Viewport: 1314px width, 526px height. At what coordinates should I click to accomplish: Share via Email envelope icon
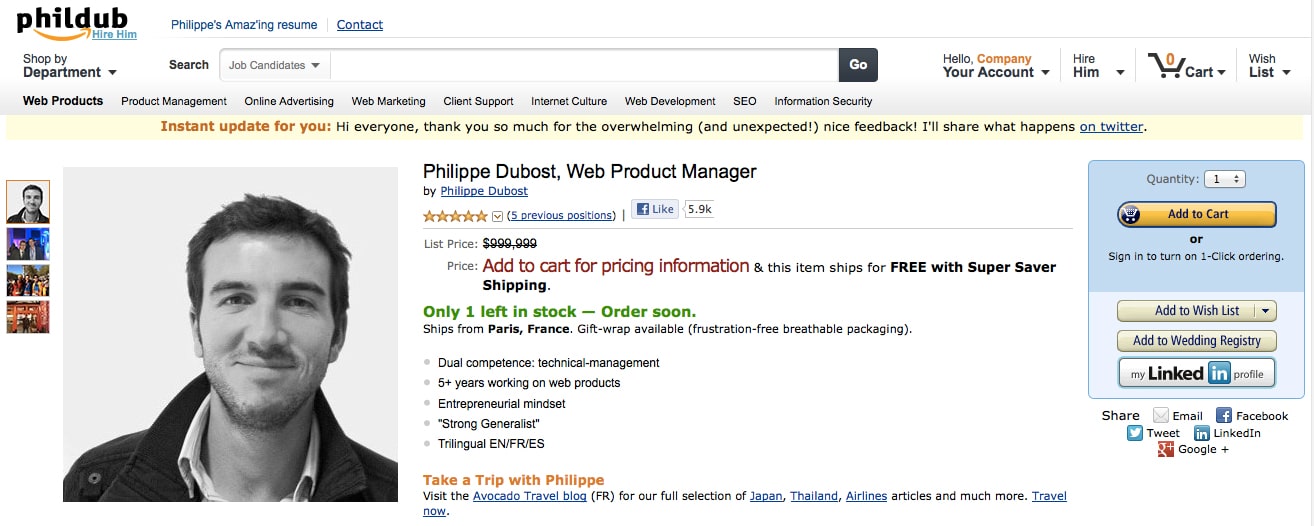point(1161,416)
